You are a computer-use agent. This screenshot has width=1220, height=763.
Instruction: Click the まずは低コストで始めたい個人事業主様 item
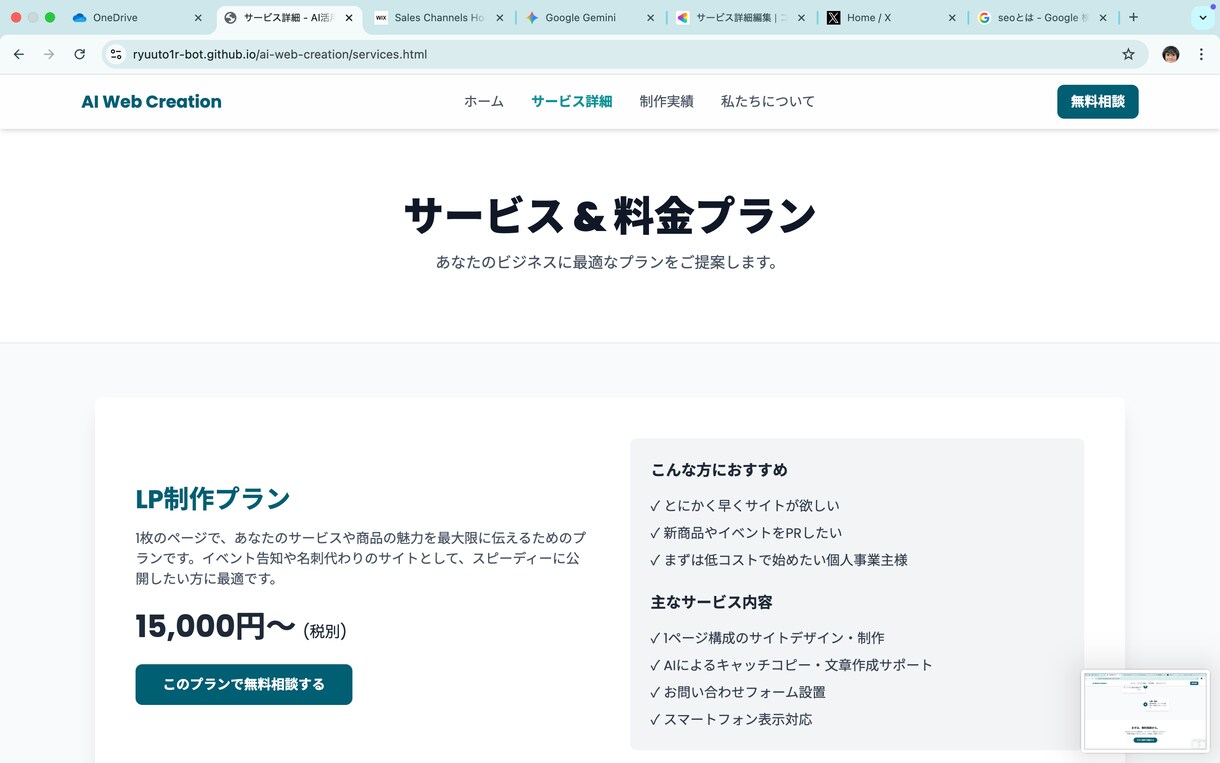click(779, 560)
